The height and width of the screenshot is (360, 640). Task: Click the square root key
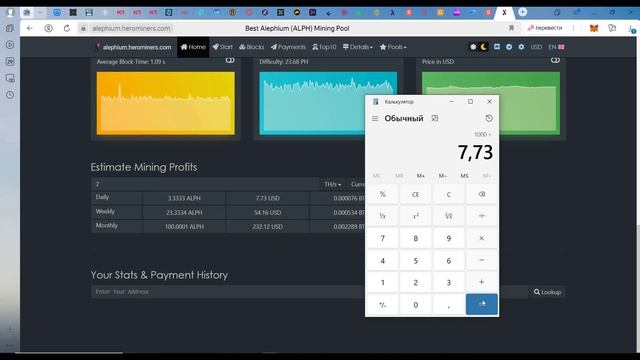[x=449, y=216]
